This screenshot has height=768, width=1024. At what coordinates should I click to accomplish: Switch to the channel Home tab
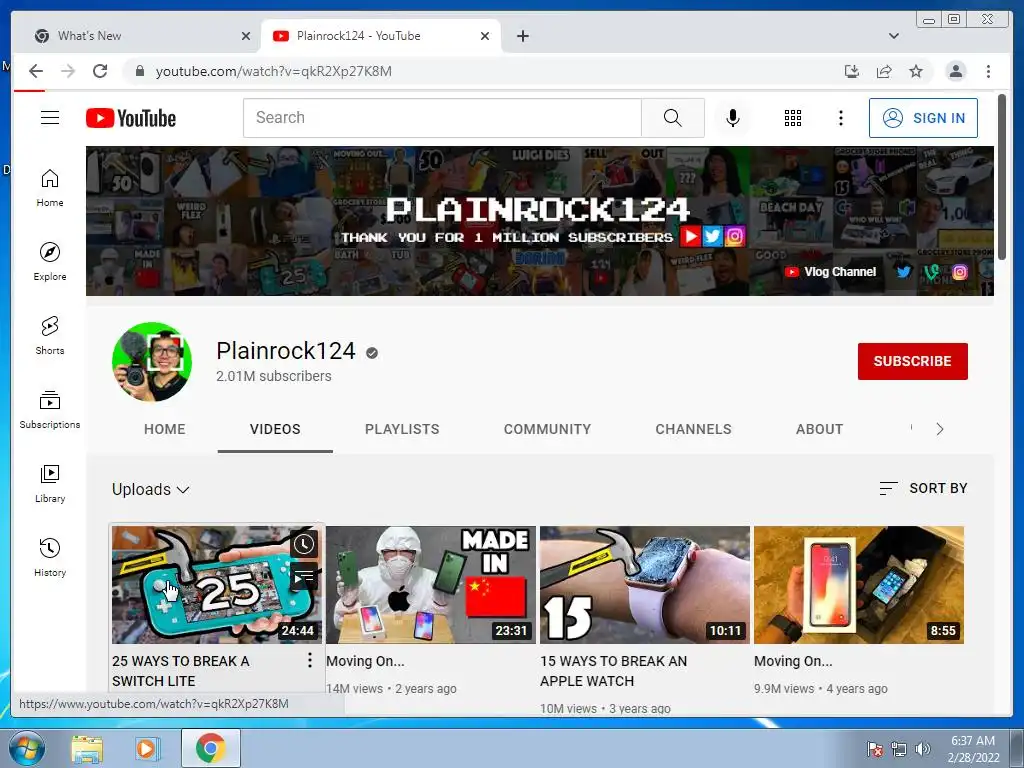tap(165, 429)
